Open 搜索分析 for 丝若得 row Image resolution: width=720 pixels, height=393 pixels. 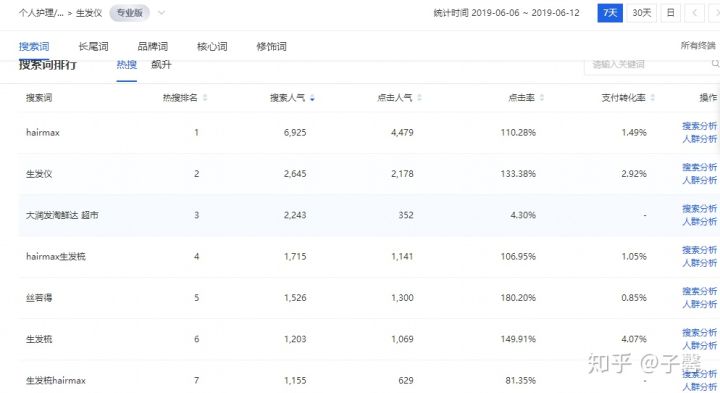point(699,291)
